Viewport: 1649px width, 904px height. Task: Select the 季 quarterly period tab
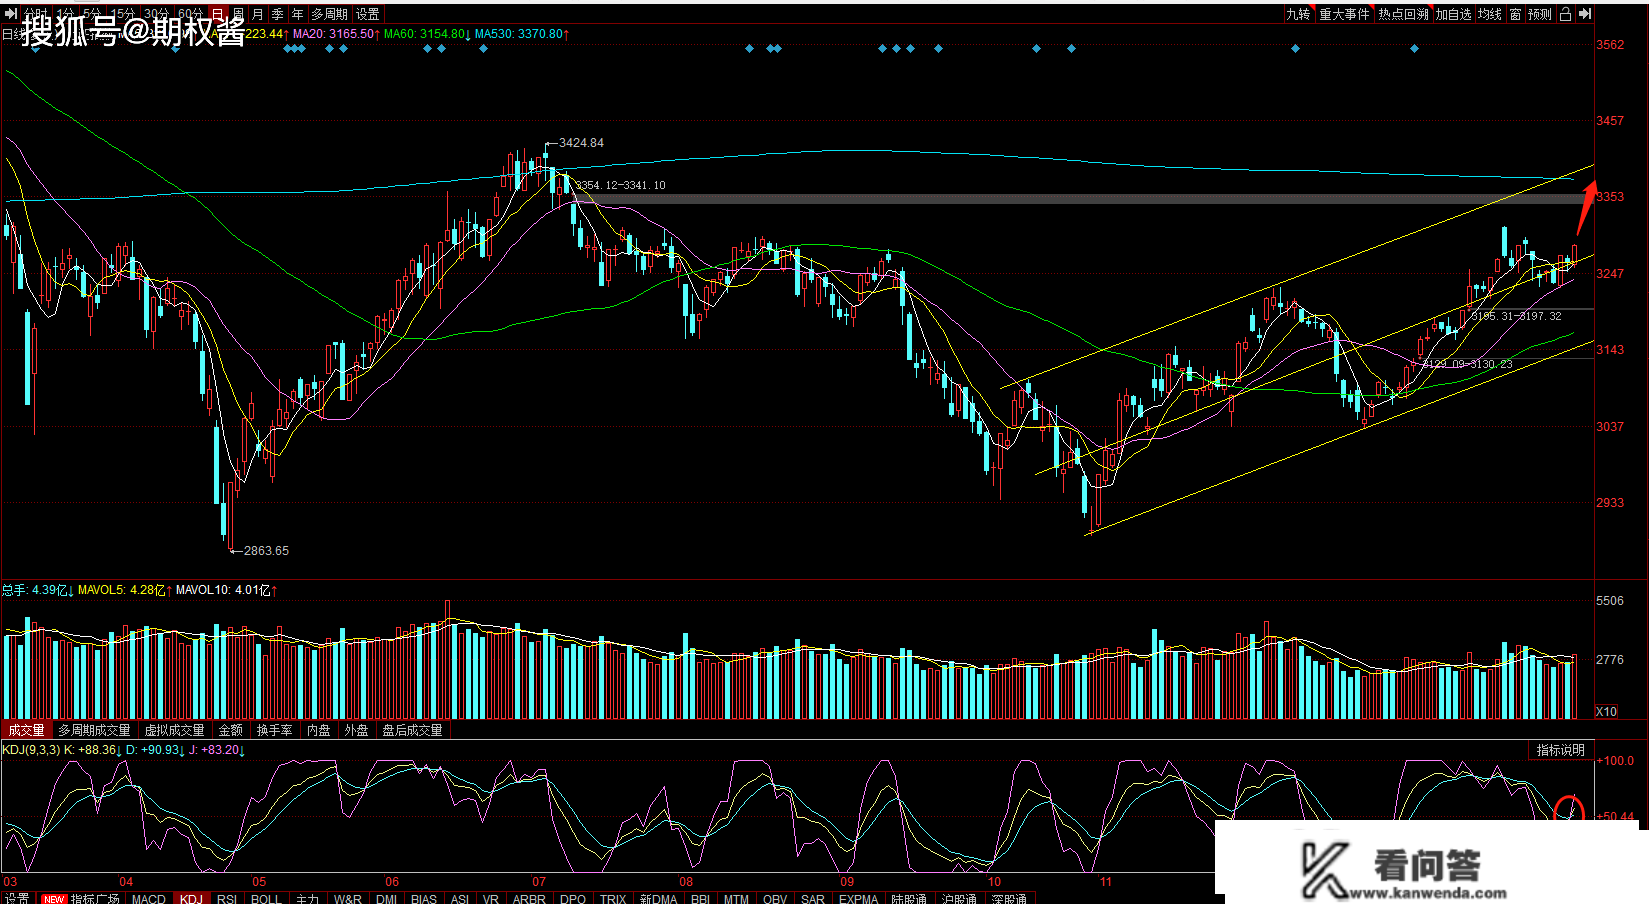278,14
